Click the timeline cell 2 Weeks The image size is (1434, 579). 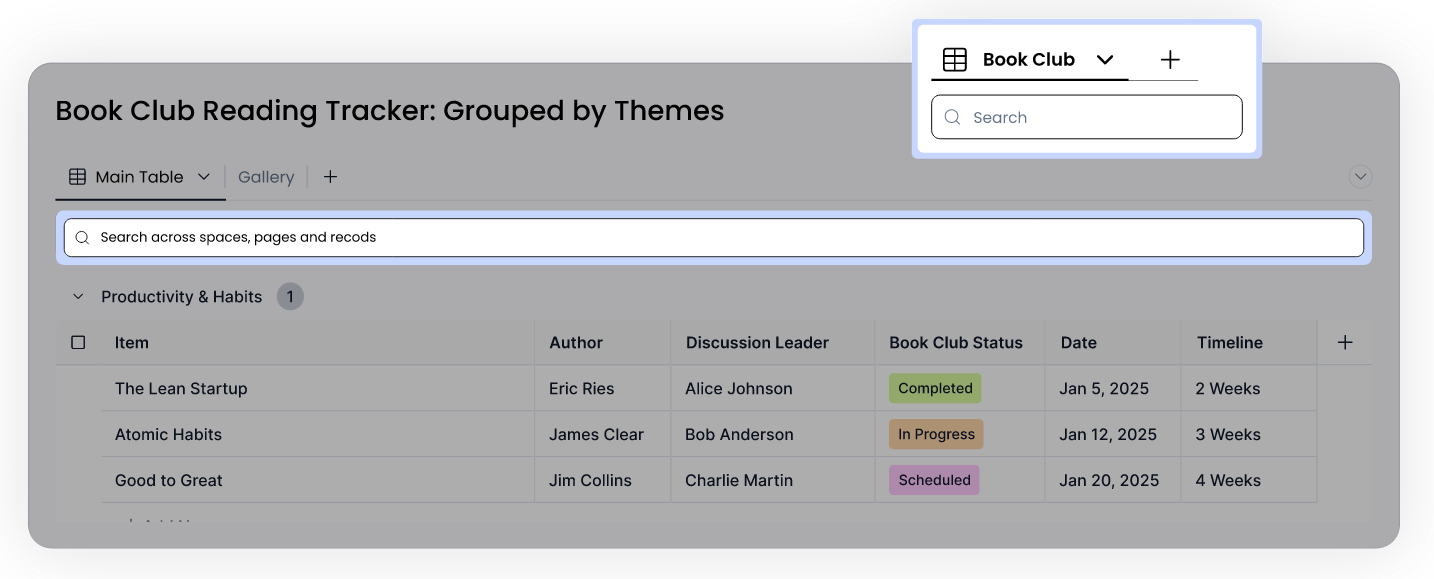pyautogui.click(x=1228, y=388)
